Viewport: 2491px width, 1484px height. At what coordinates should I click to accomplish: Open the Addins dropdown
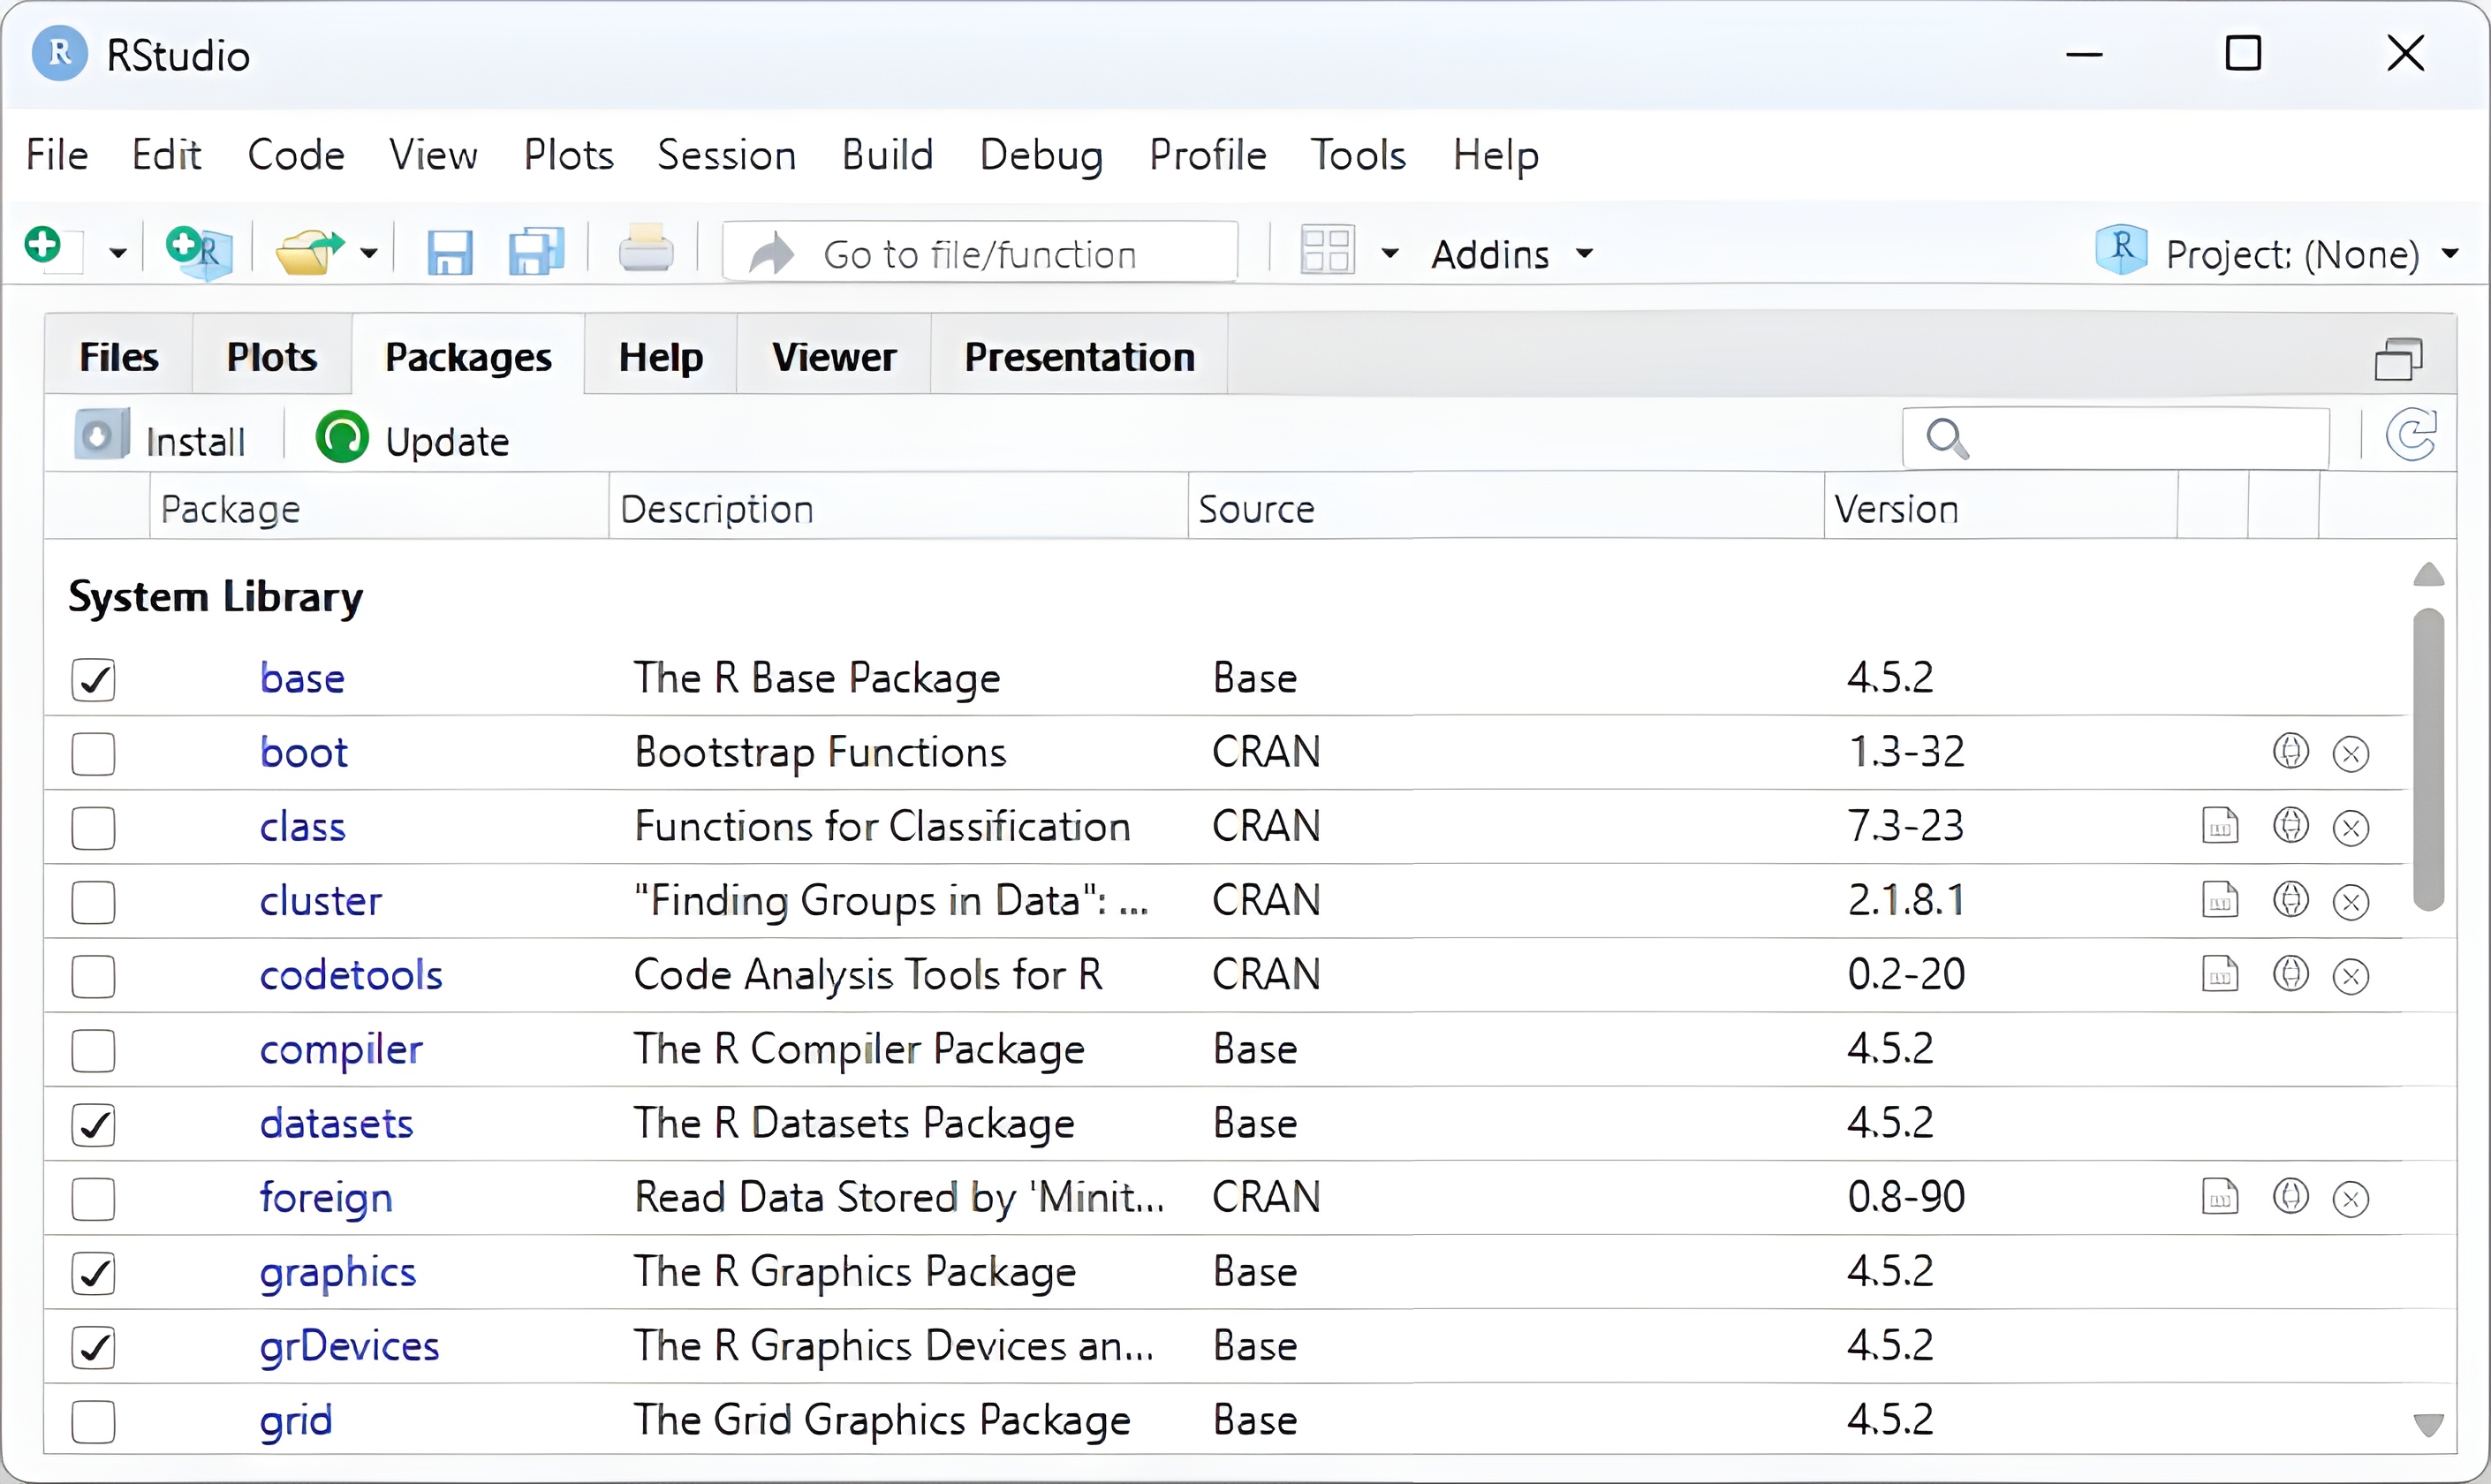coord(1510,254)
